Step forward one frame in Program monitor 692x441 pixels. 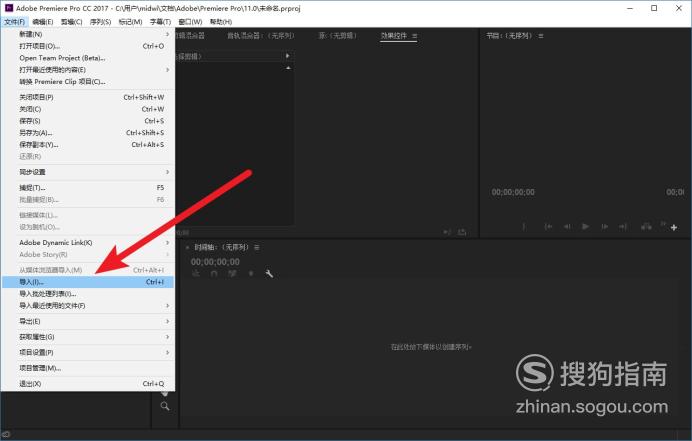[x=604, y=226]
